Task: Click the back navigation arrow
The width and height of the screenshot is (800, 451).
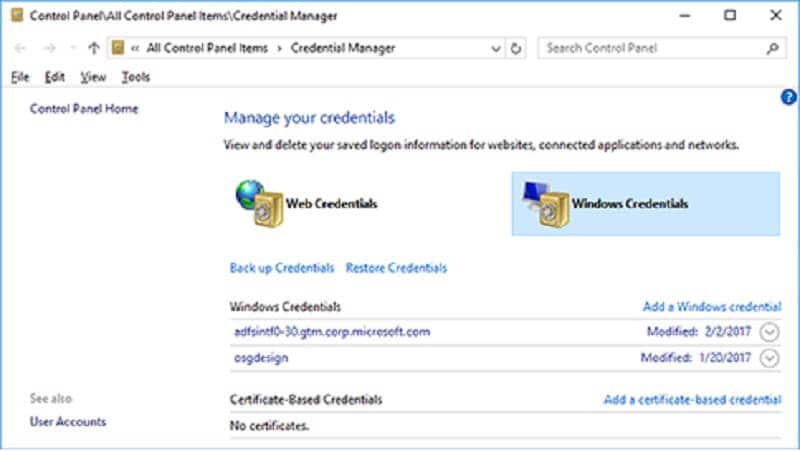Action: pos(22,47)
